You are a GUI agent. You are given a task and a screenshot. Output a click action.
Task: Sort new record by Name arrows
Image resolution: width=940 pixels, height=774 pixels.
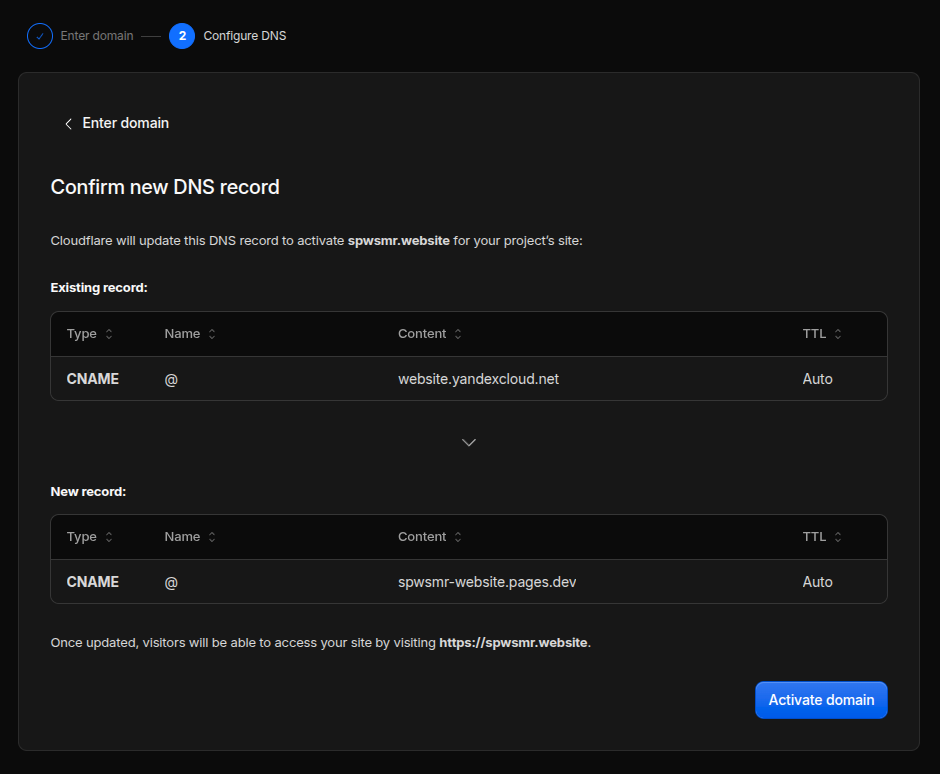click(x=212, y=537)
